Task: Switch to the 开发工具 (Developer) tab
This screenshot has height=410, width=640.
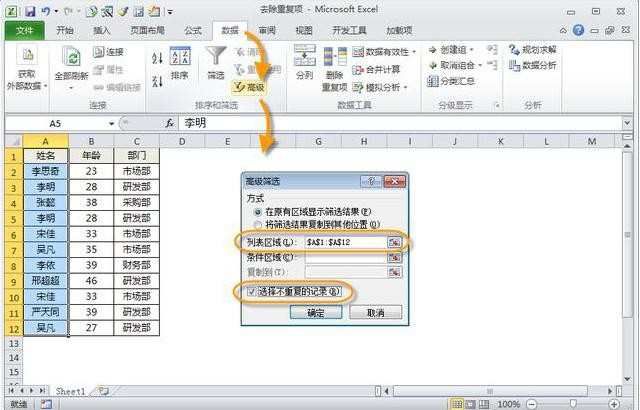Action: click(x=349, y=30)
